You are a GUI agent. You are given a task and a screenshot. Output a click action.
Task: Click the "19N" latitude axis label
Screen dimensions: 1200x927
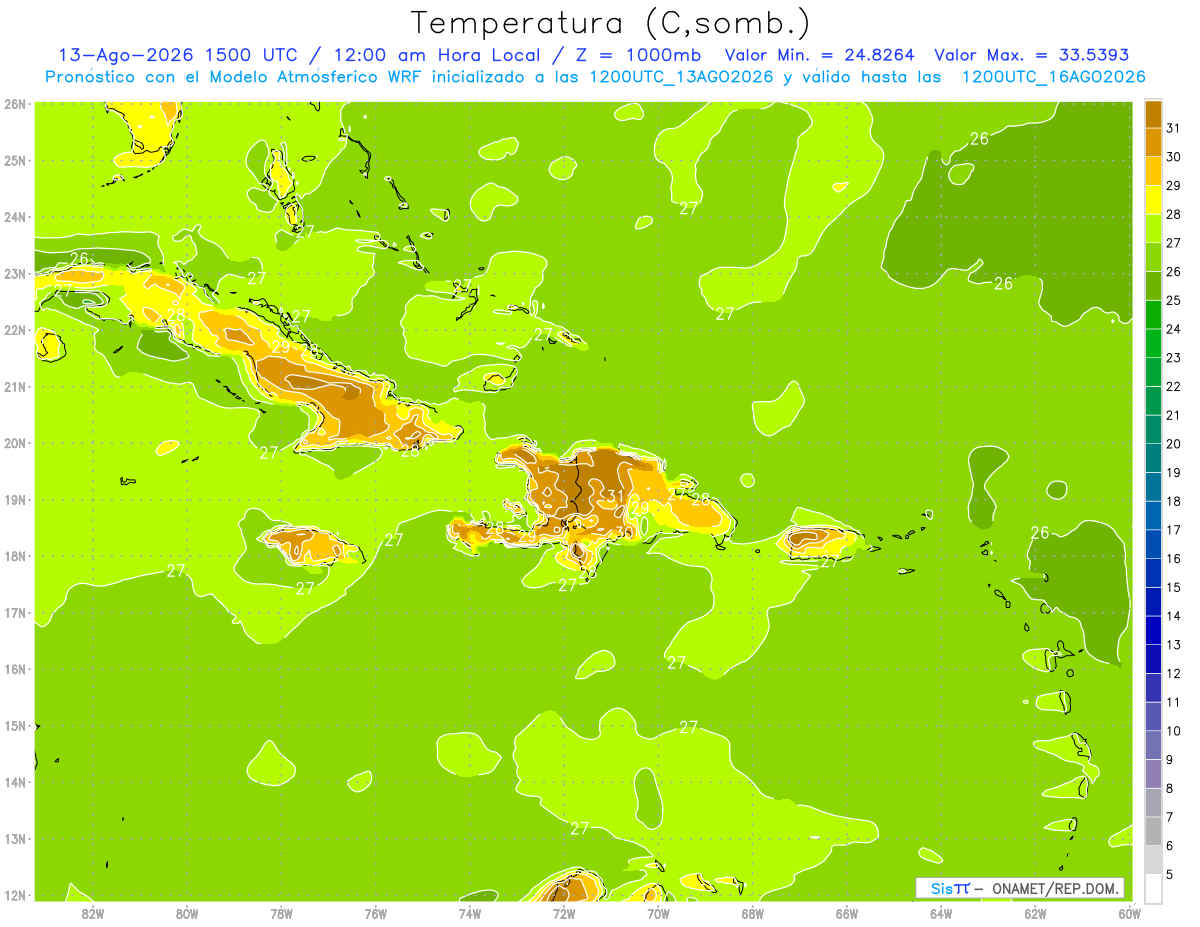click(15, 499)
